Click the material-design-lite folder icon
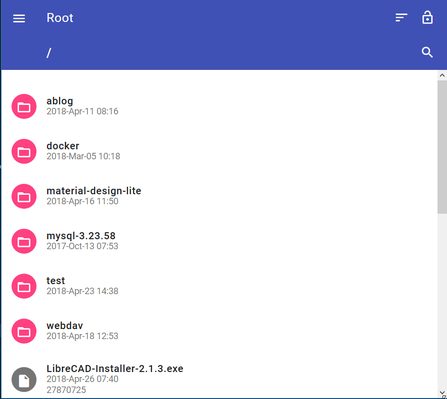 [24, 196]
